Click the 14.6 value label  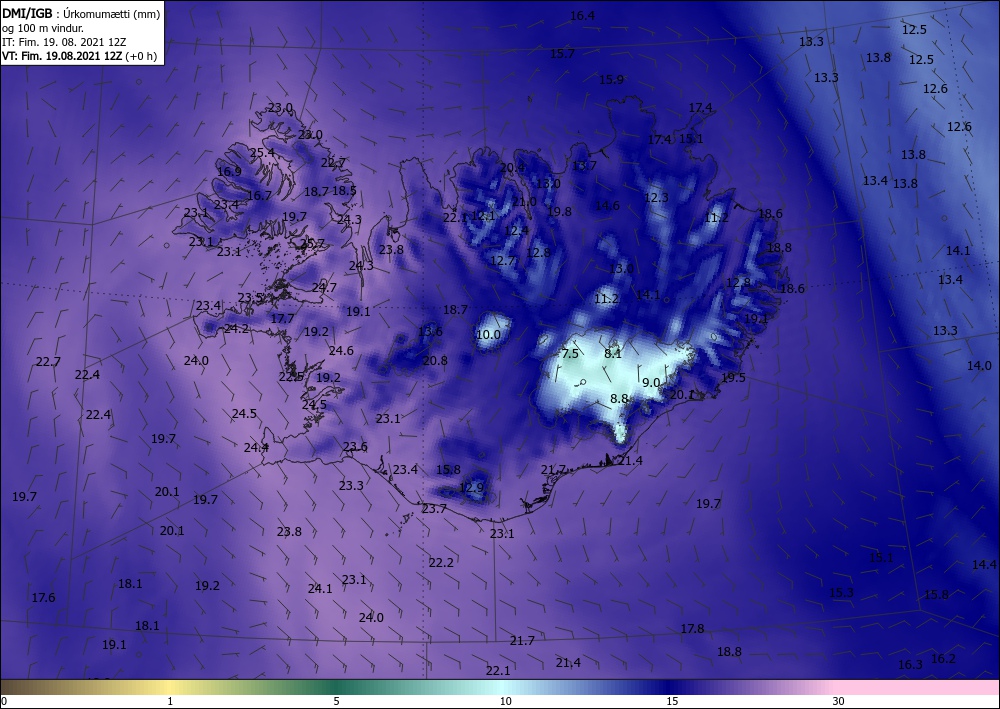(607, 205)
